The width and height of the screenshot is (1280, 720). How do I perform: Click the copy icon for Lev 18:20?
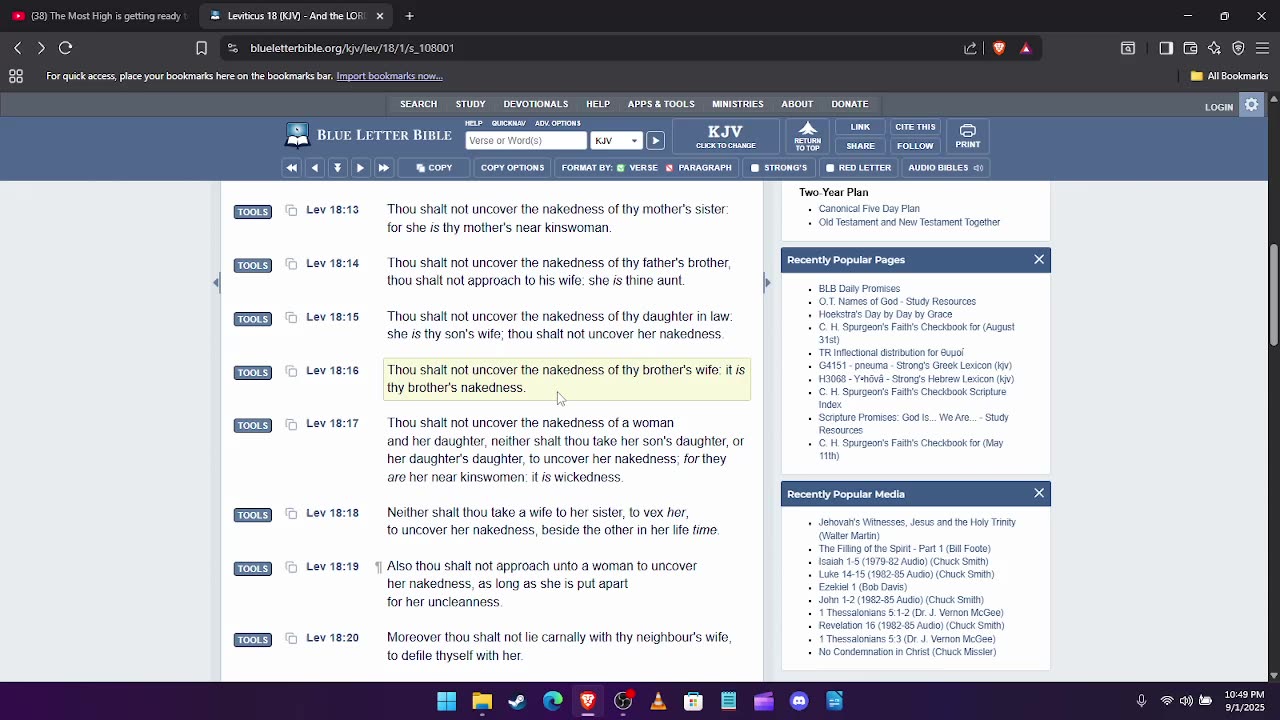coord(291,638)
